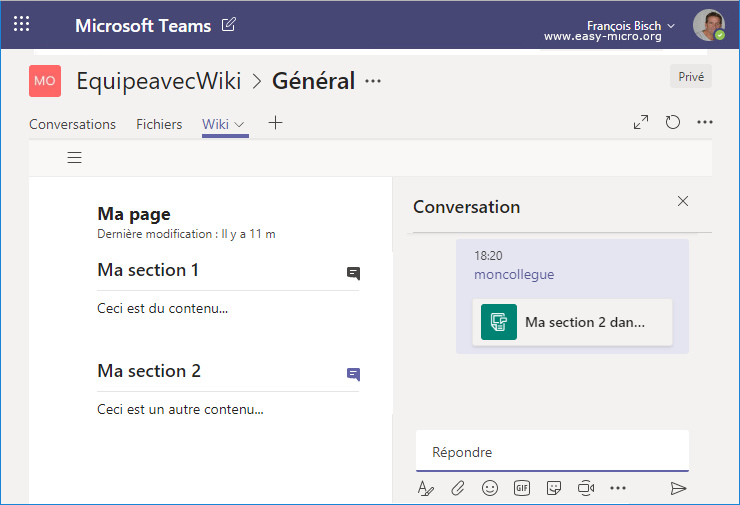This screenshot has width=740, height=505.
Task: Click the 18:20 message timestamp
Action: (488, 256)
